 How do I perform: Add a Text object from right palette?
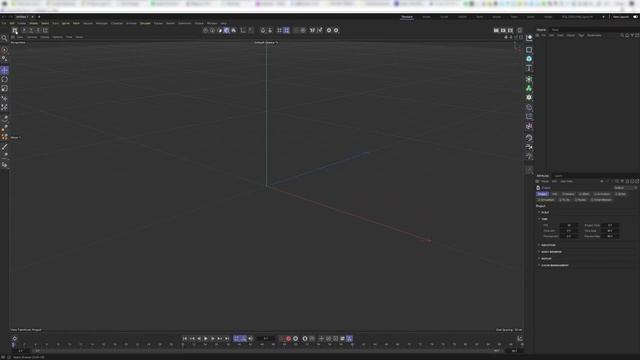point(529,68)
